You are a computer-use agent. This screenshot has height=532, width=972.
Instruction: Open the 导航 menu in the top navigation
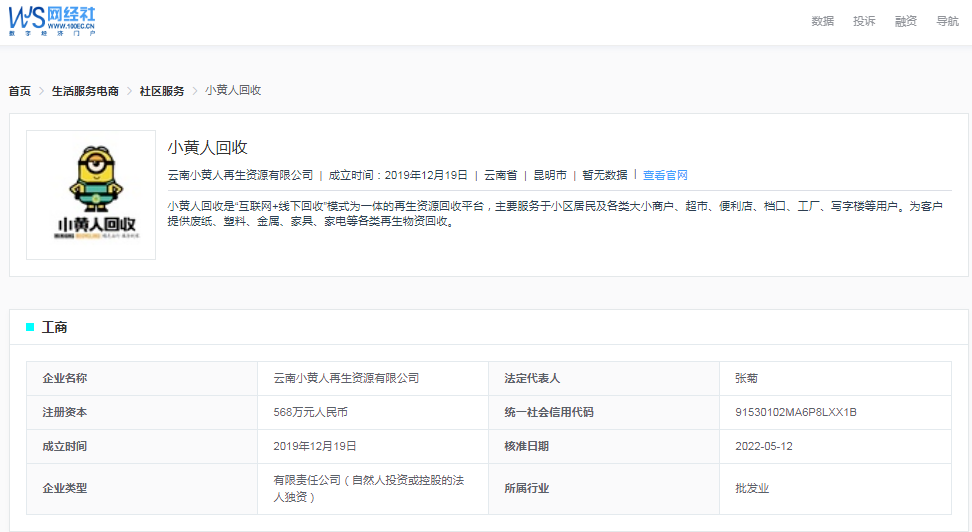tap(947, 21)
